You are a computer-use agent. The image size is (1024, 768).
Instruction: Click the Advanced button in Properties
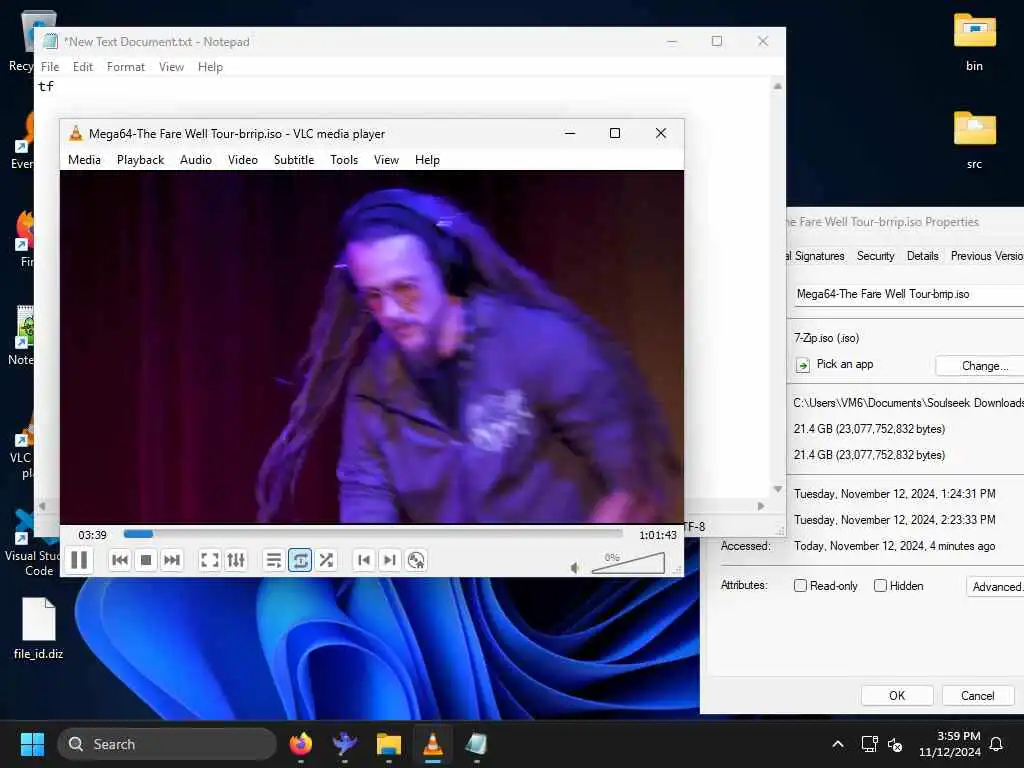[995, 586]
